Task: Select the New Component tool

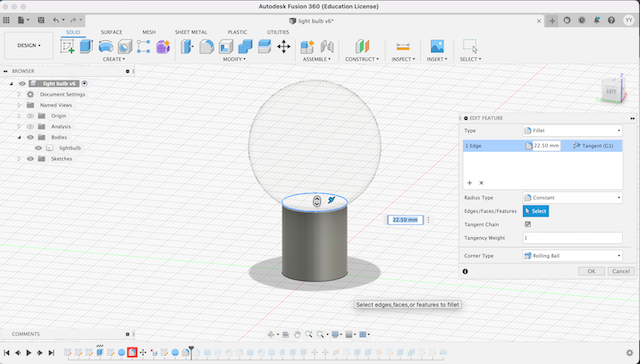Action: pyautogui.click(x=307, y=47)
